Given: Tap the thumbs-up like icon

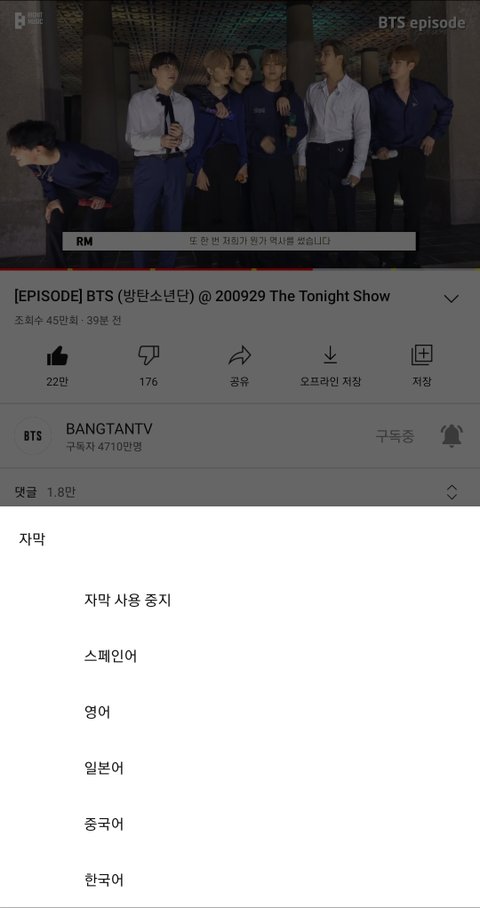Looking at the screenshot, I should [x=57, y=356].
